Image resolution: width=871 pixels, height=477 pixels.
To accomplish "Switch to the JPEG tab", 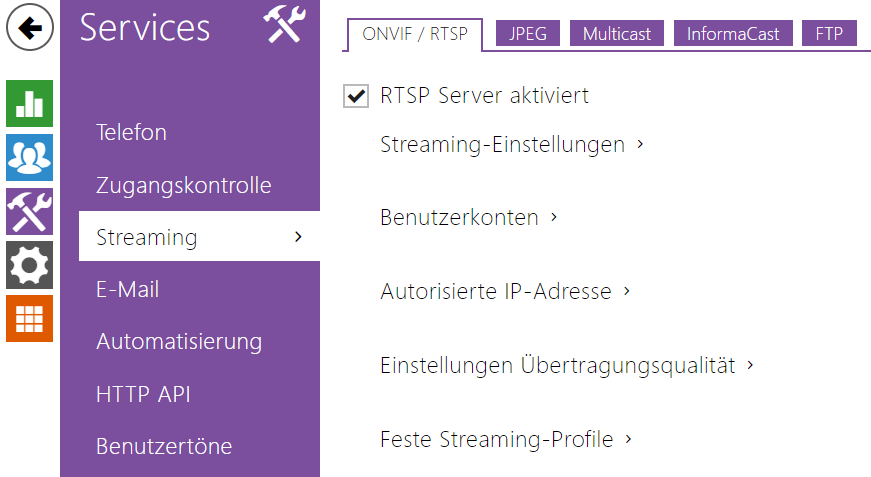I will 527,34.
